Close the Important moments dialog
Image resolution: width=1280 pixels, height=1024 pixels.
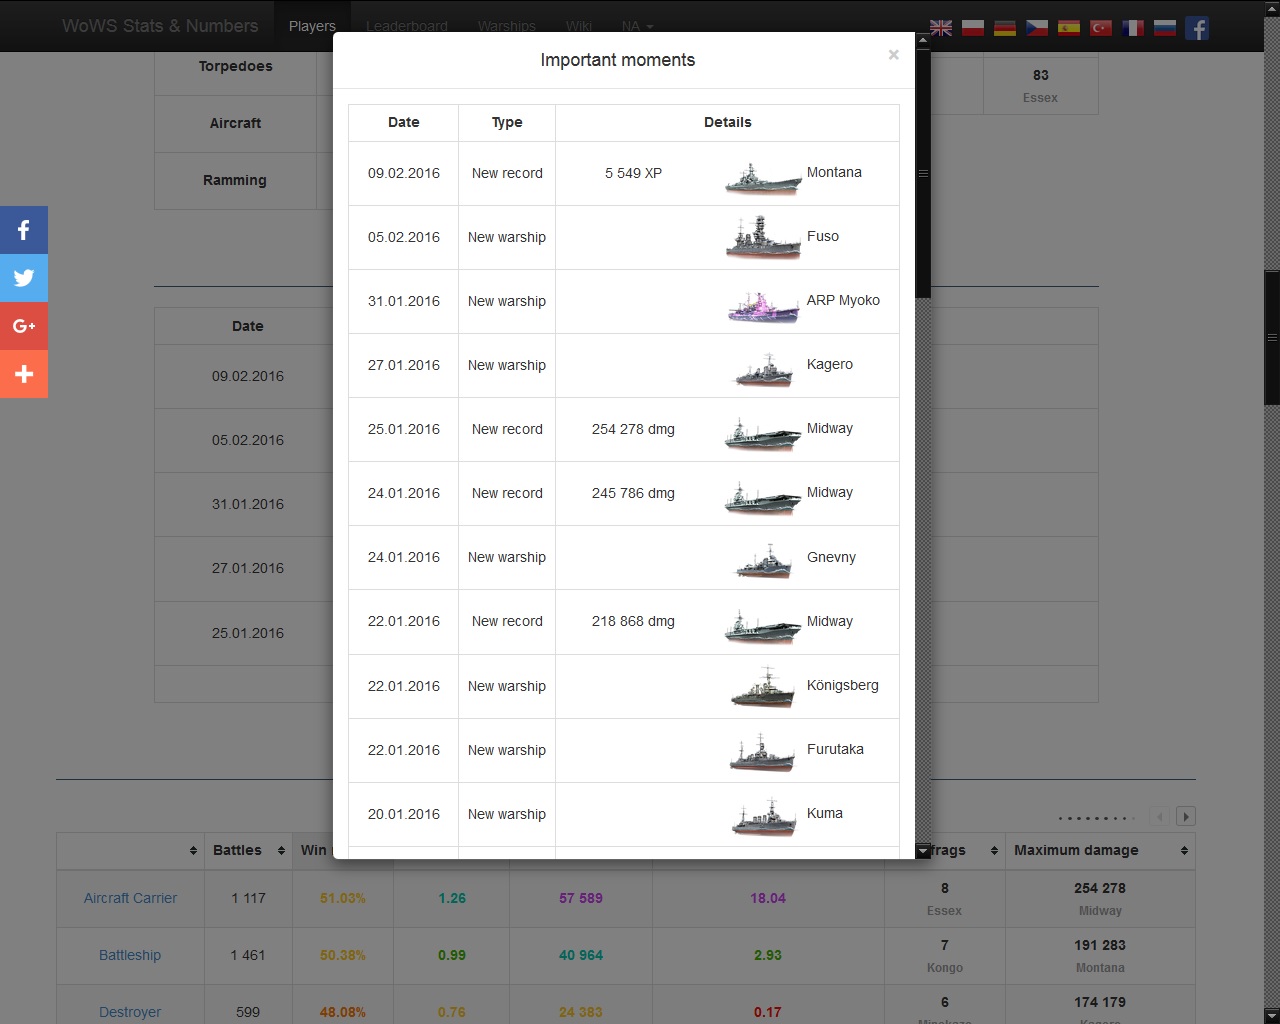(x=893, y=55)
